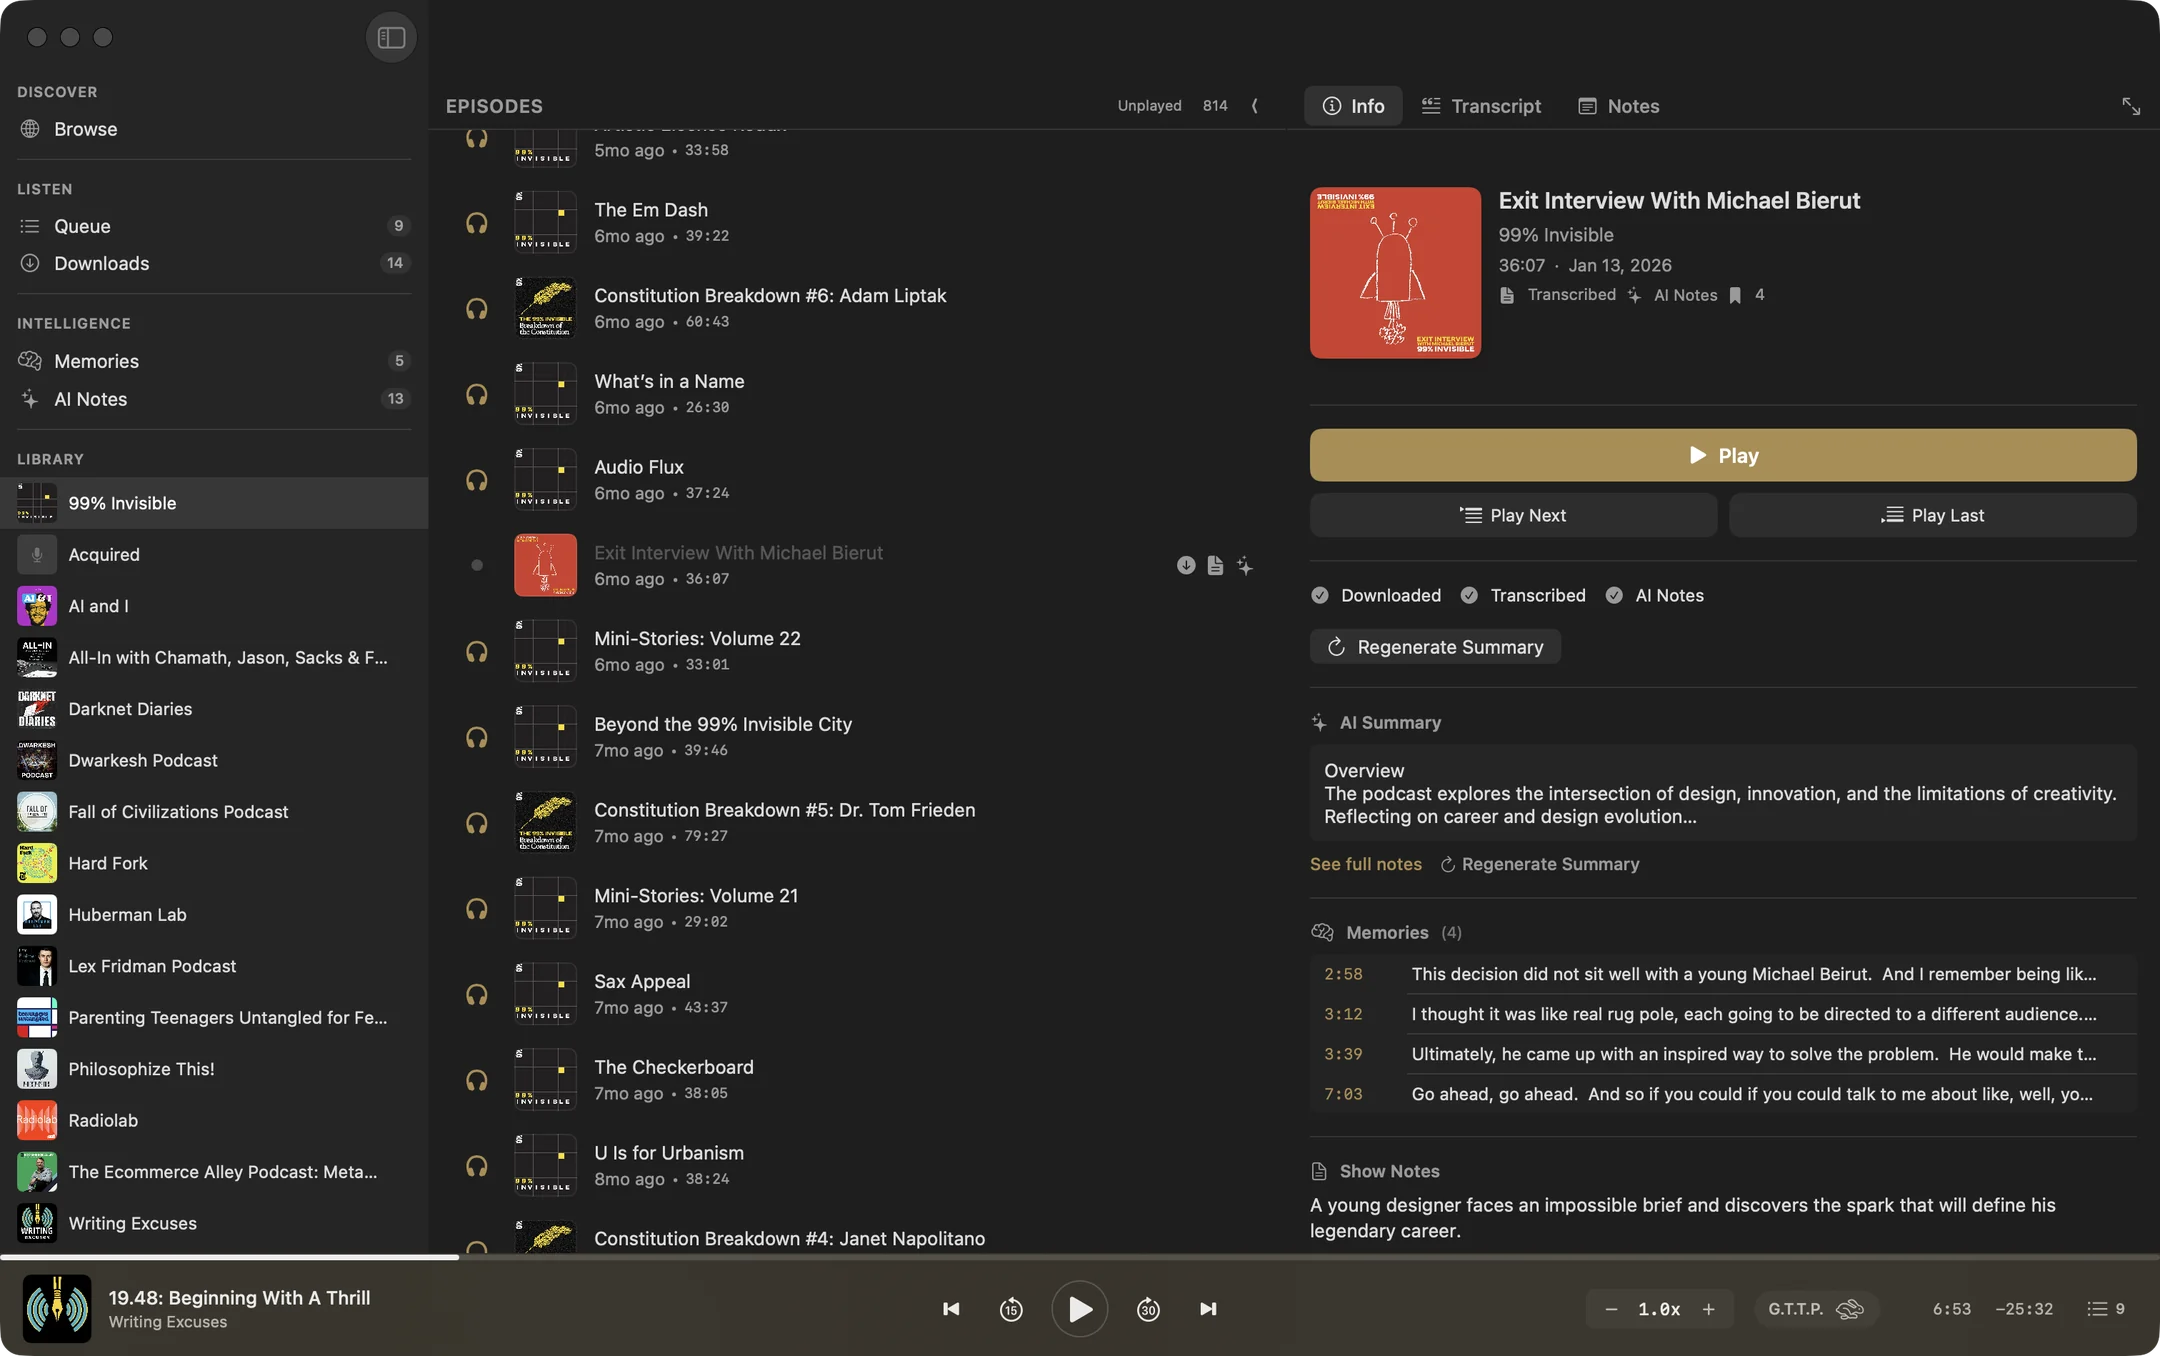Jump to memory at 7:03
Screen dimensions: 2160x1356
1723,1094
